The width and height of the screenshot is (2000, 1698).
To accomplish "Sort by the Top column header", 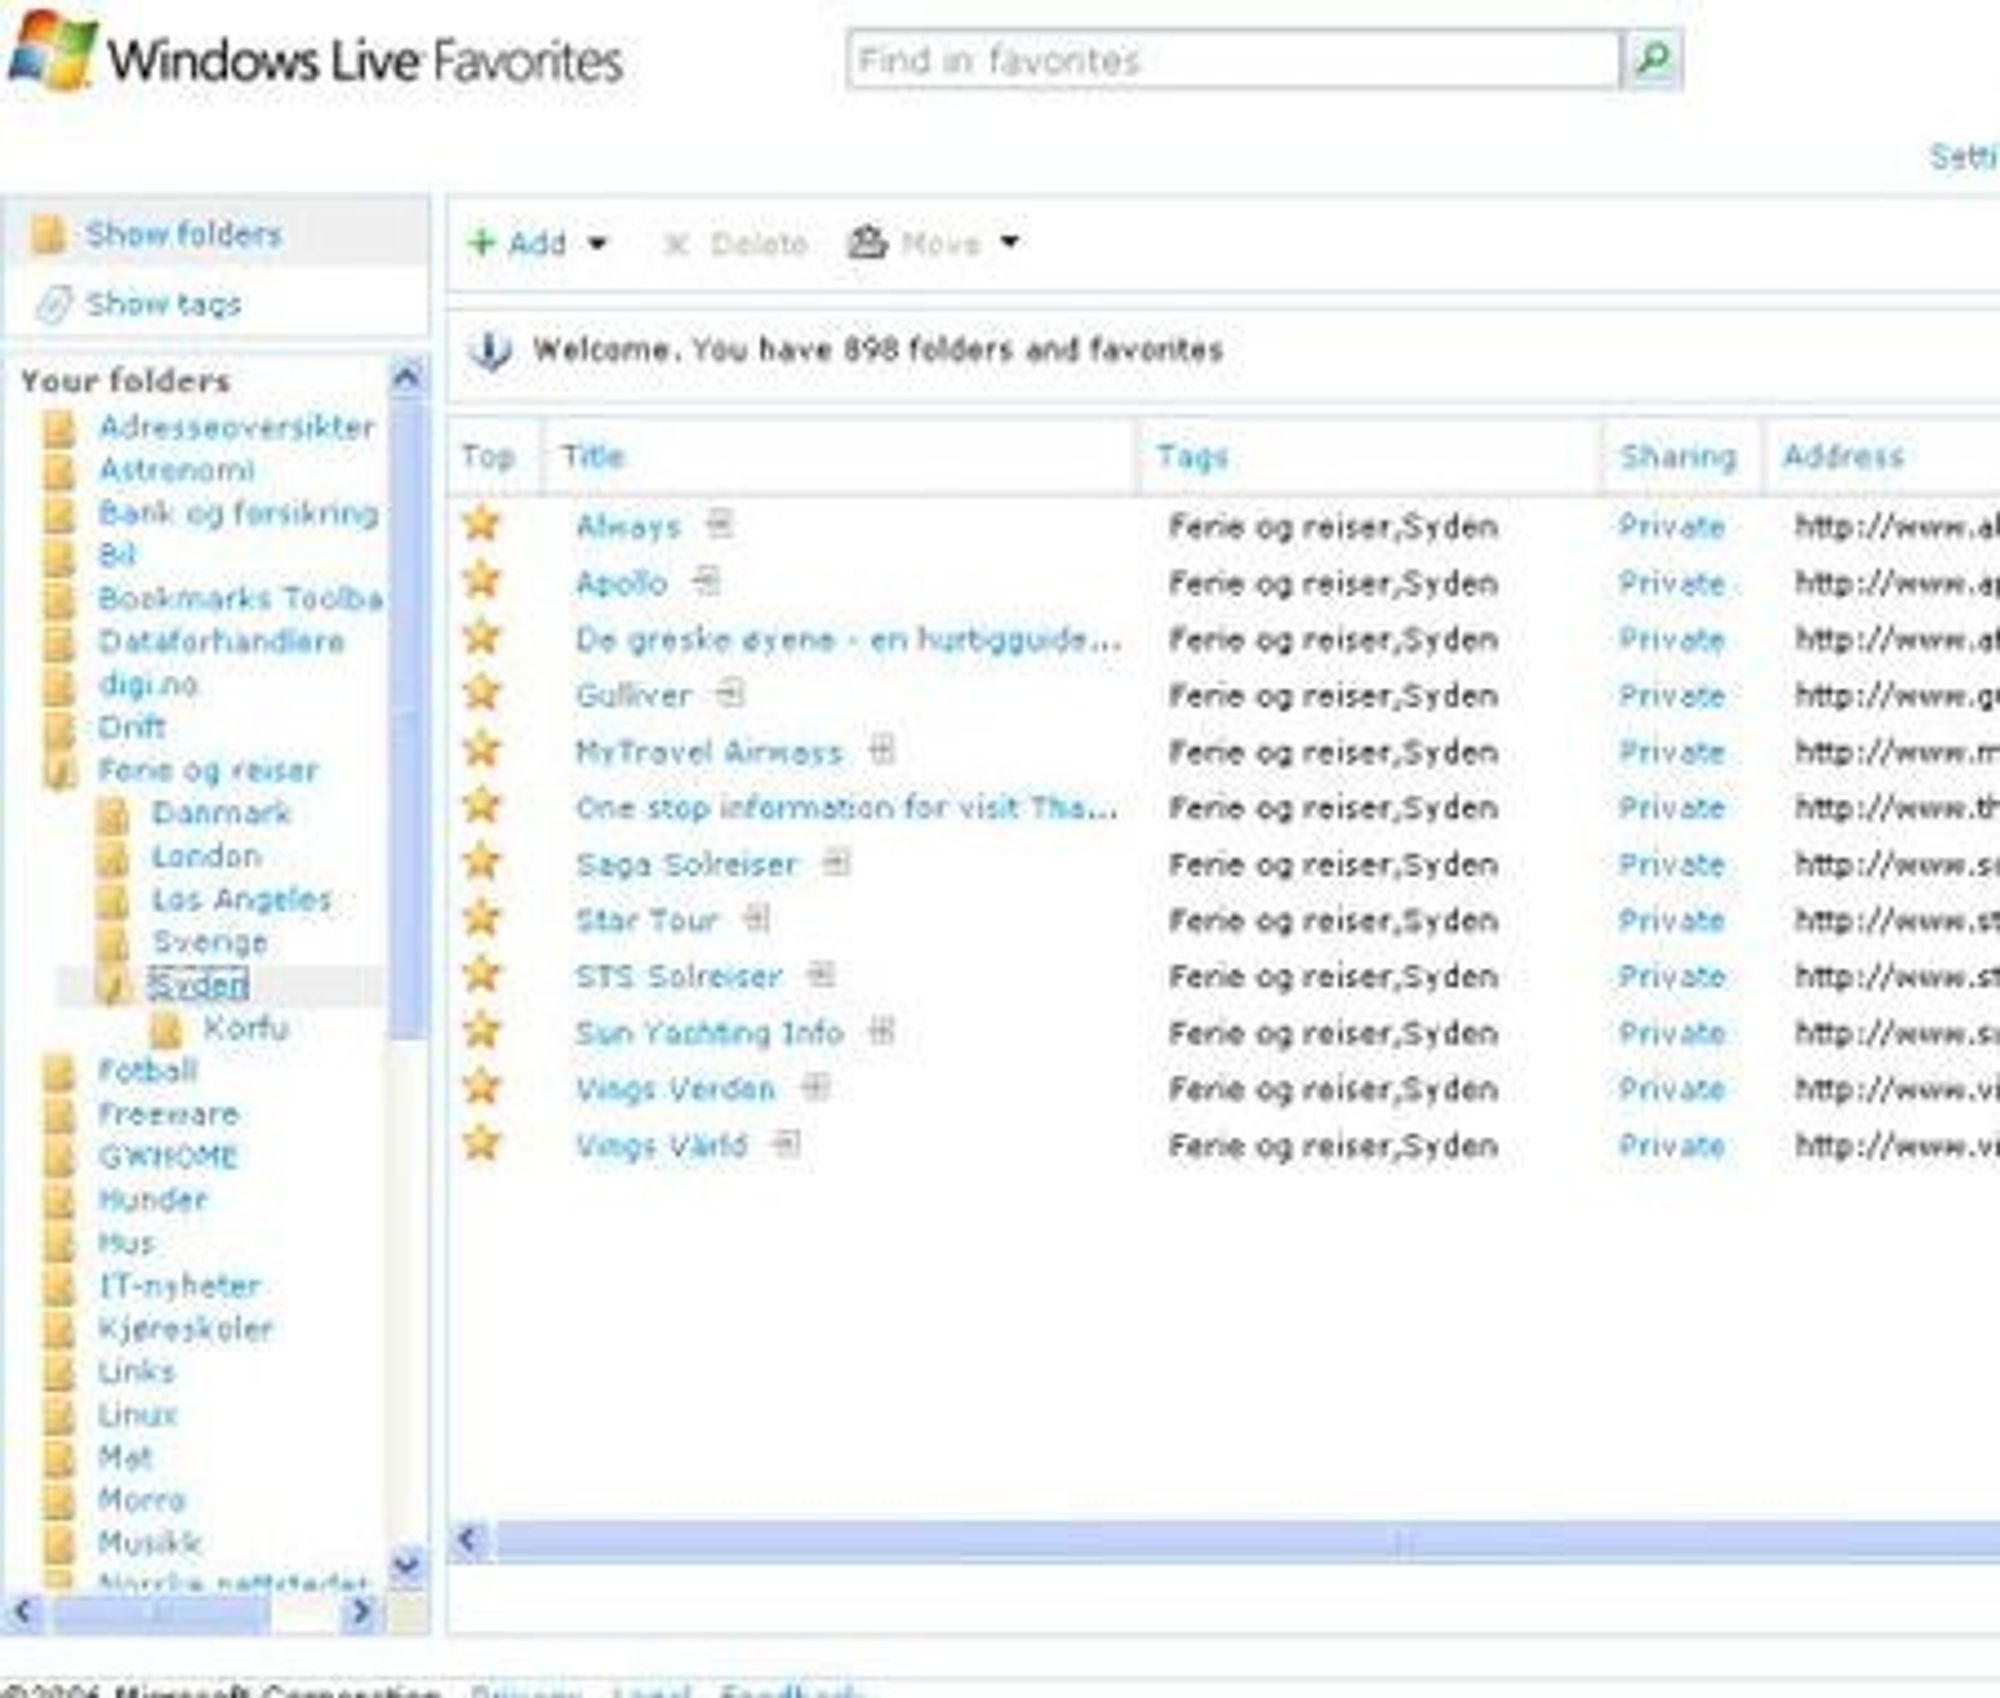I will pos(488,456).
